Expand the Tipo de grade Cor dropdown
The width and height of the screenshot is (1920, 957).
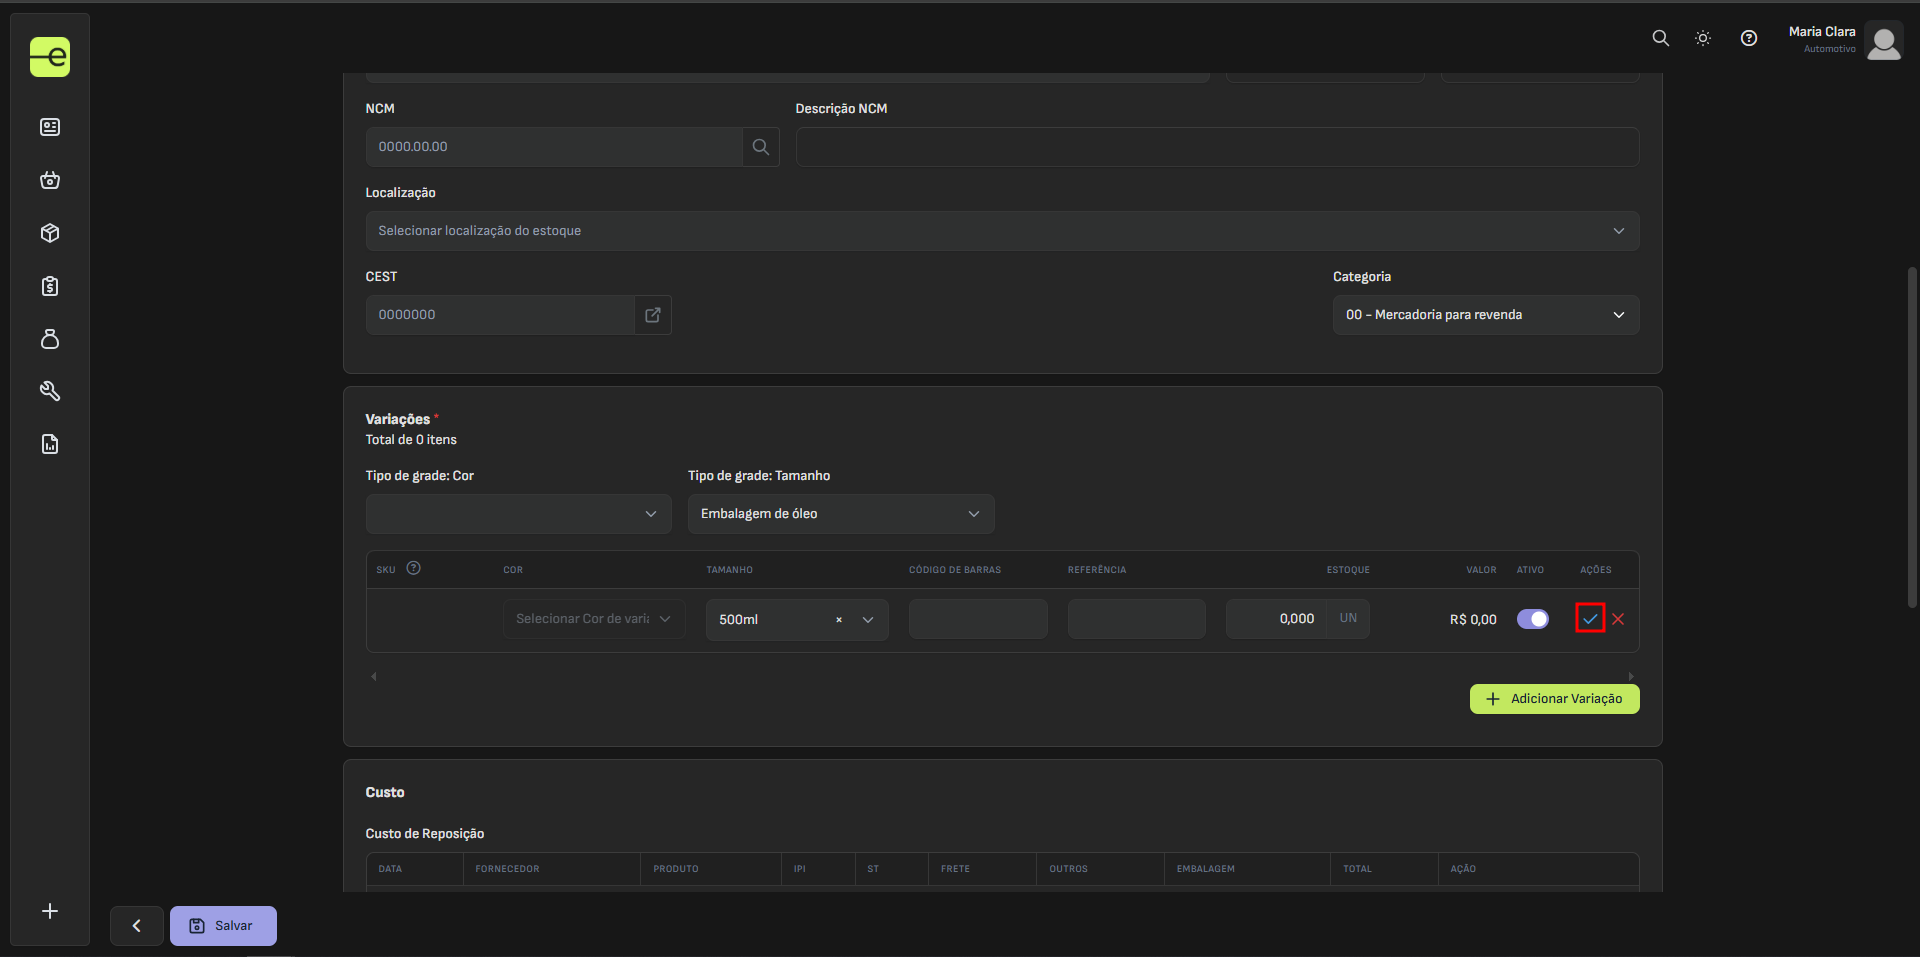[518, 514]
